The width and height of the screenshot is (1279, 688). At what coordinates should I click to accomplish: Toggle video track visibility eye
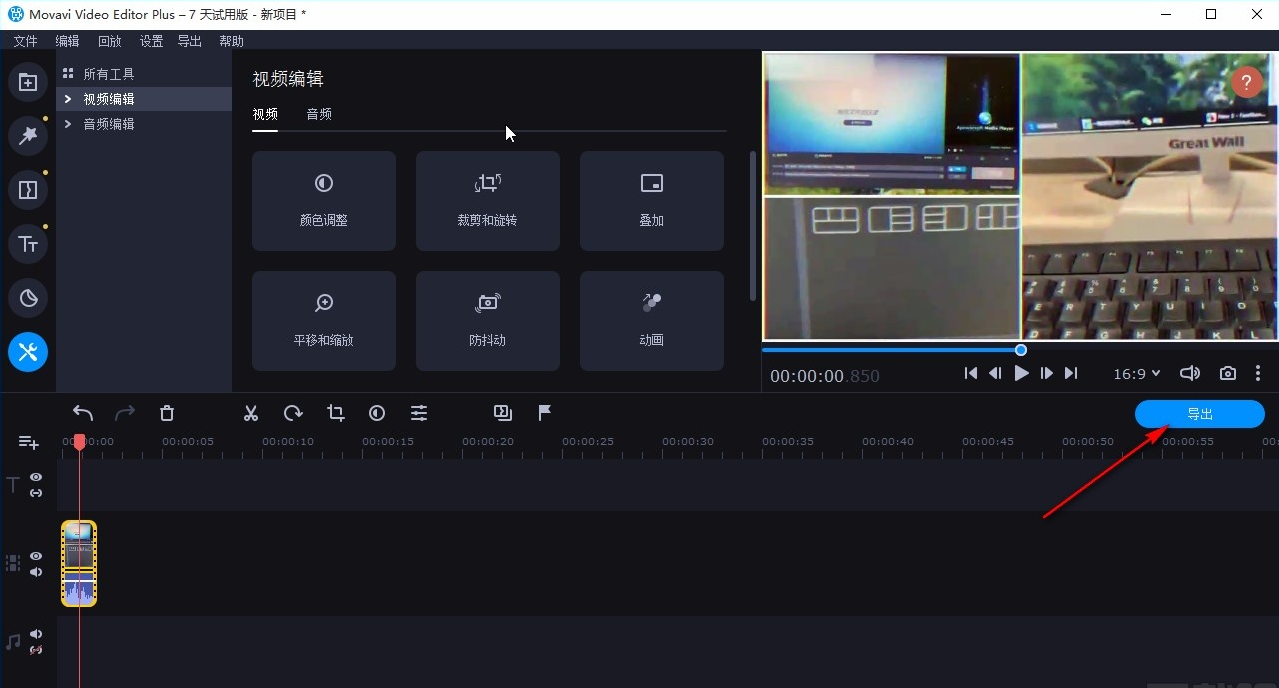pos(36,556)
